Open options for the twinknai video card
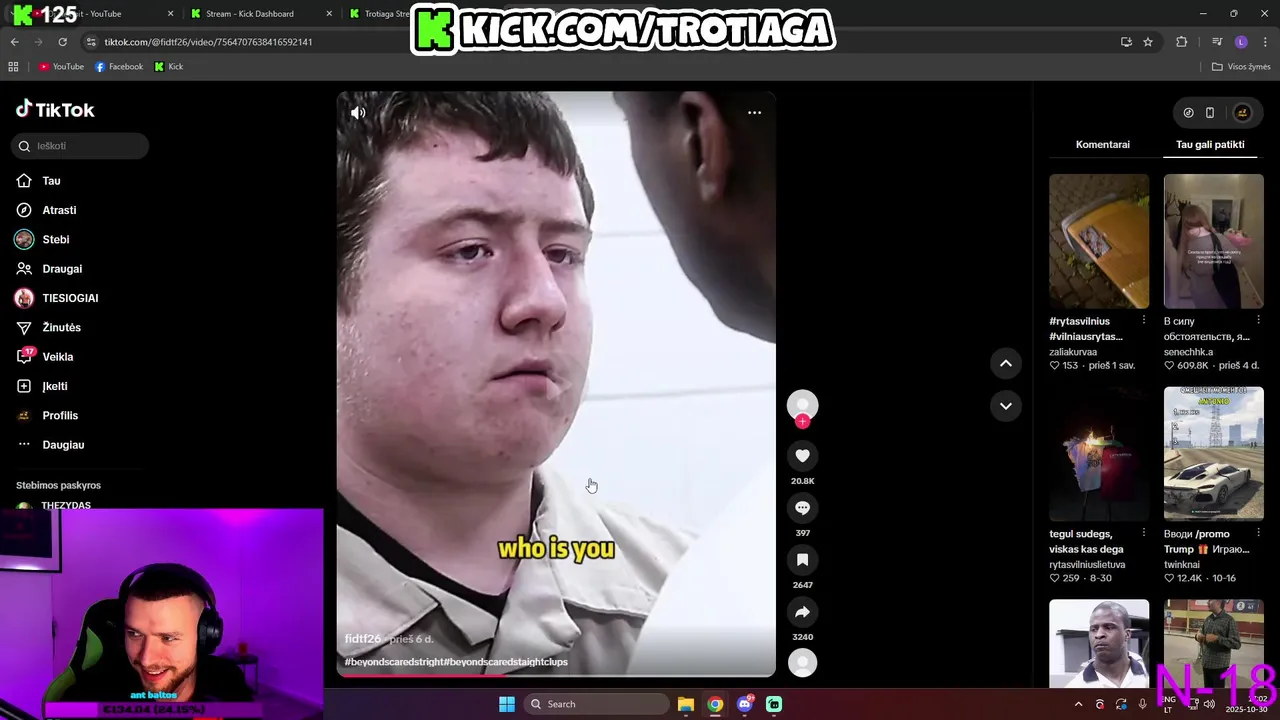This screenshot has width=1280, height=720. point(1258,534)
